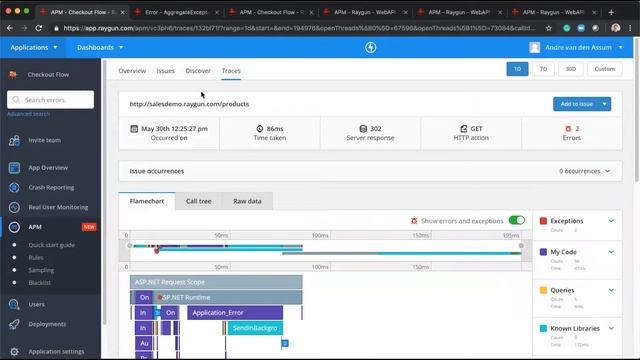
Task: Click the Application_Error flamechart block
Action: (x=235, y=313)
